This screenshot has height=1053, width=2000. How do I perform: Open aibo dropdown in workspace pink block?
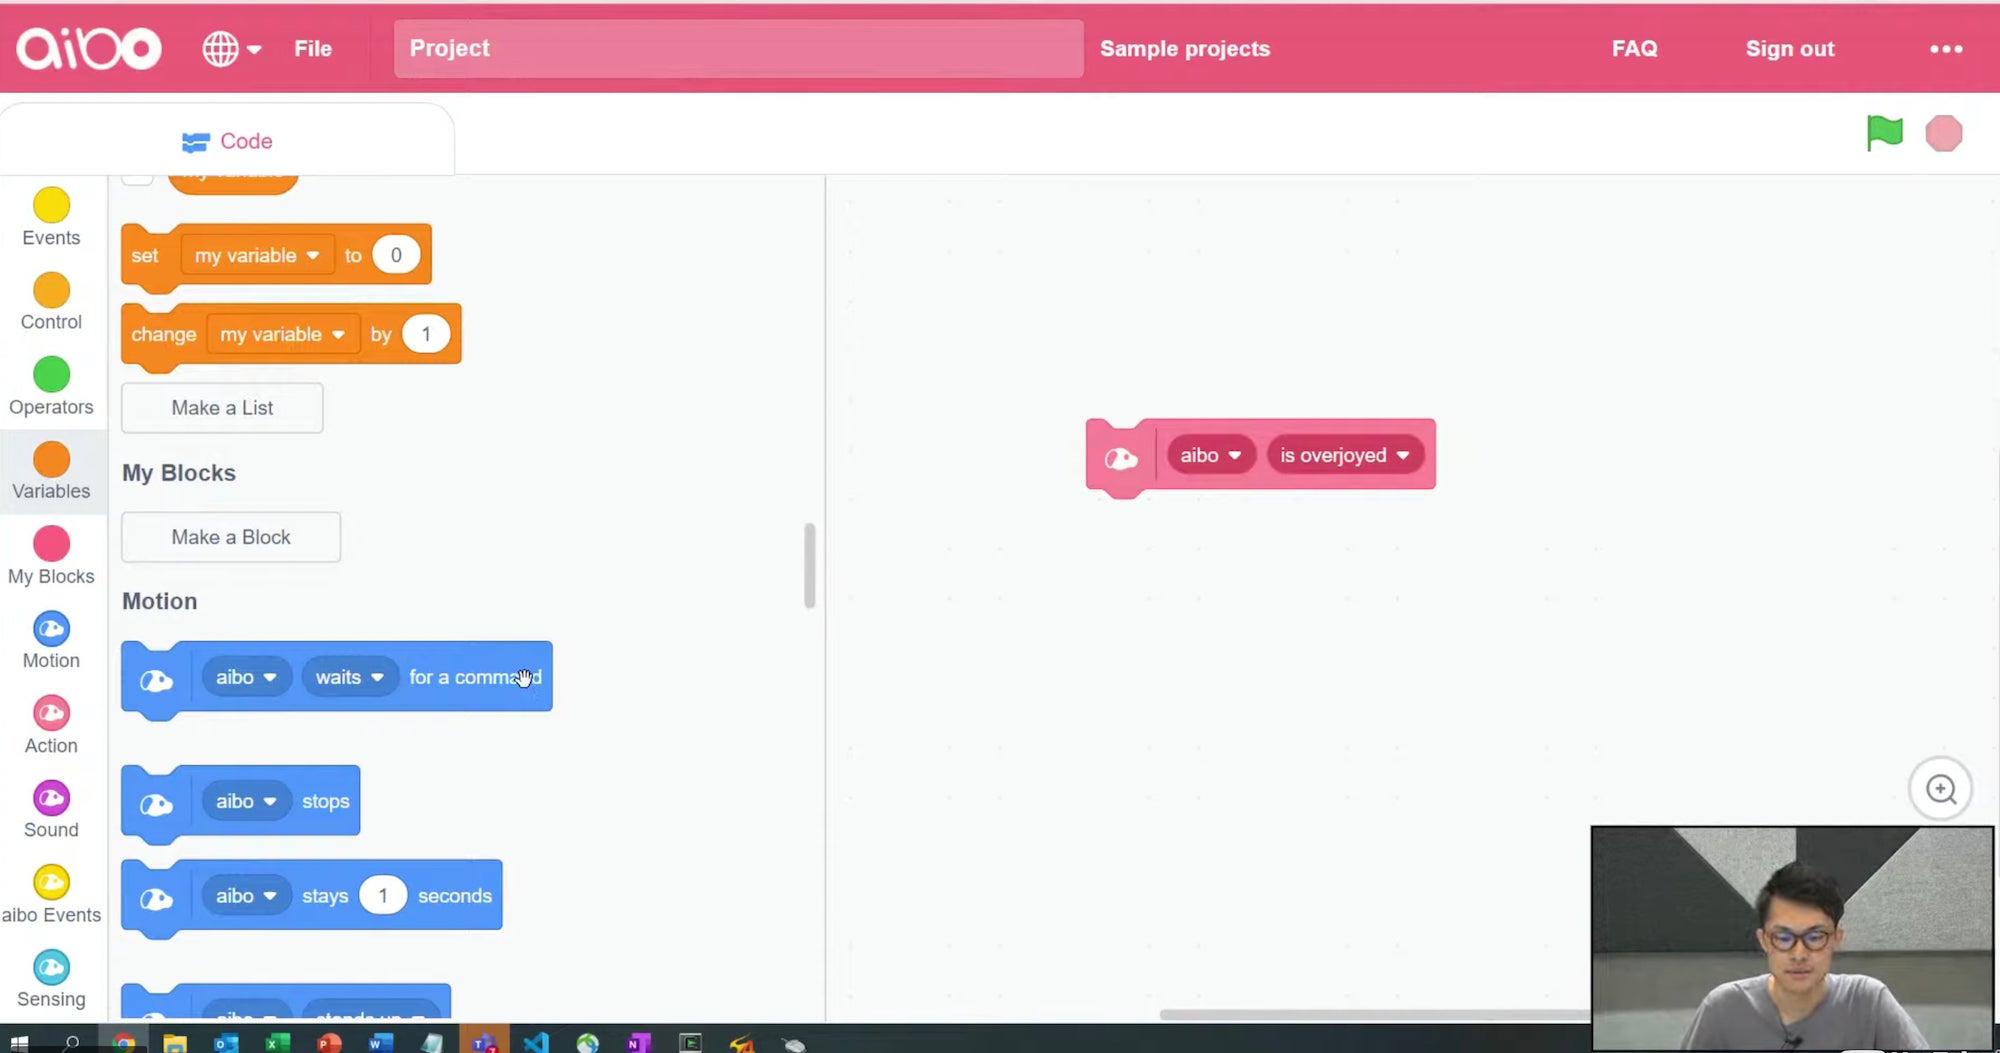click(x=1210, y=455)
